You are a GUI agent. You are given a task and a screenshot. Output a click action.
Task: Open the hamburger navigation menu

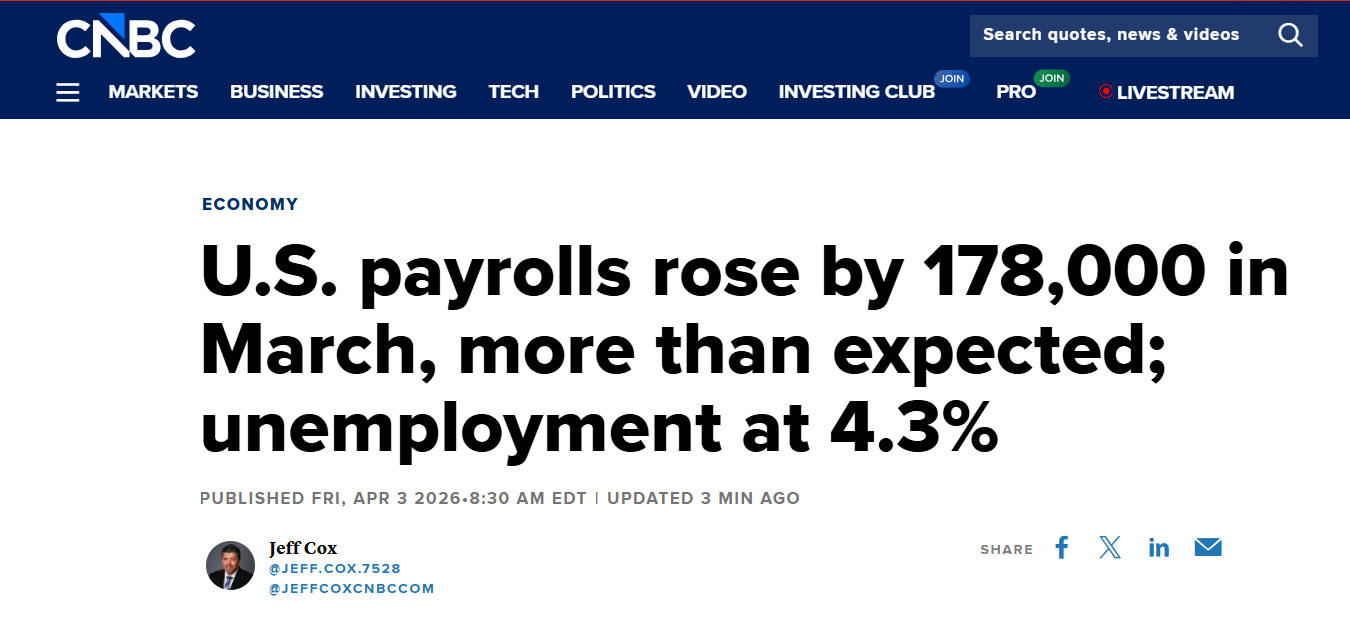(x=67, y=92)
